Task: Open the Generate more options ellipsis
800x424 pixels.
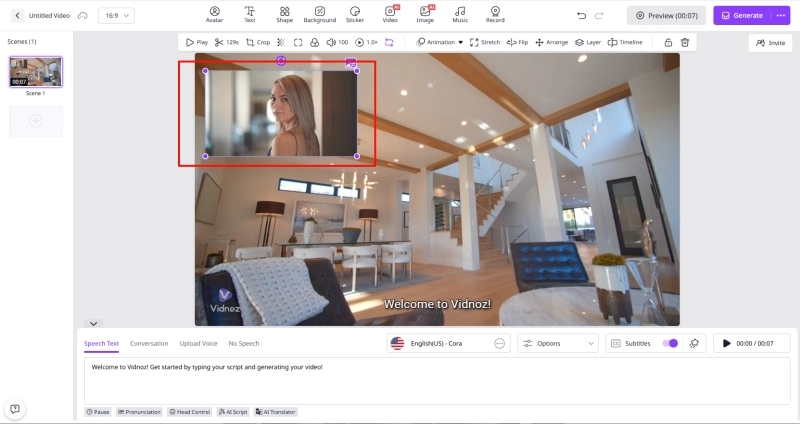Action: [781, 15]
